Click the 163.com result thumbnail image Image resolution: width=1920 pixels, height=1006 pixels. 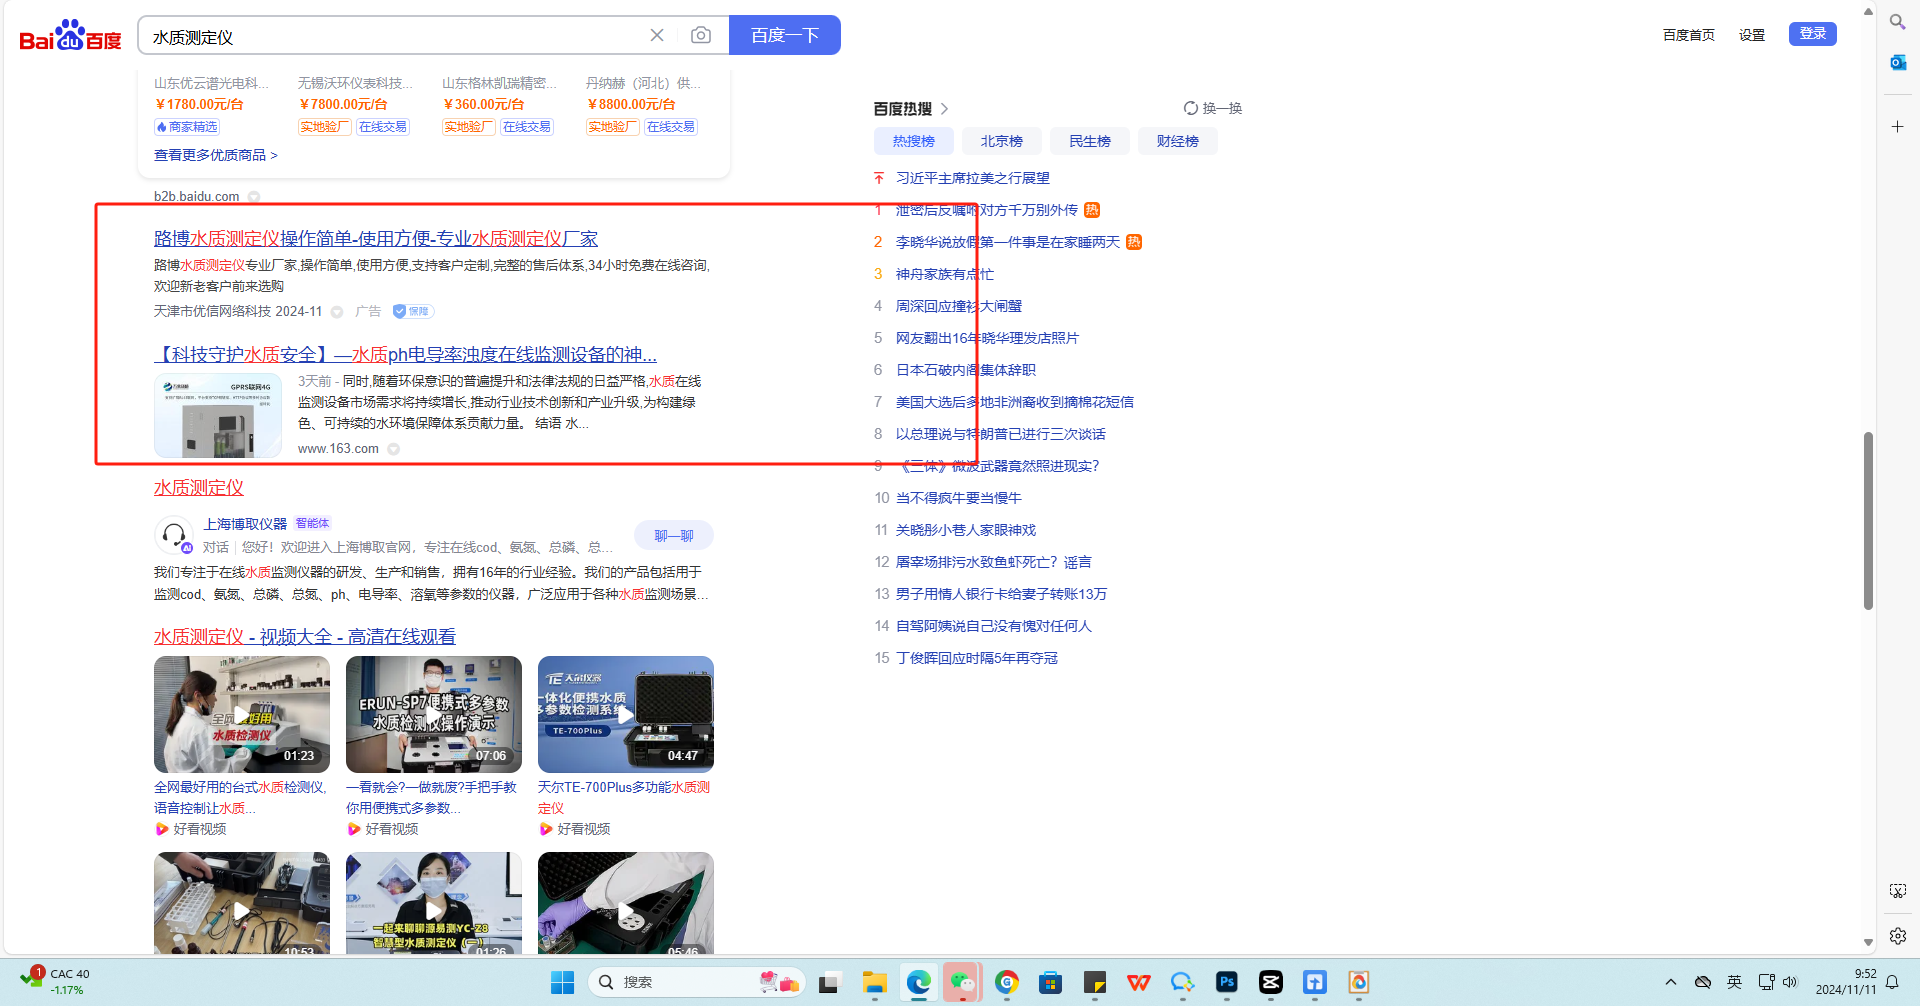pyautogui.click(x=218, y=415)
